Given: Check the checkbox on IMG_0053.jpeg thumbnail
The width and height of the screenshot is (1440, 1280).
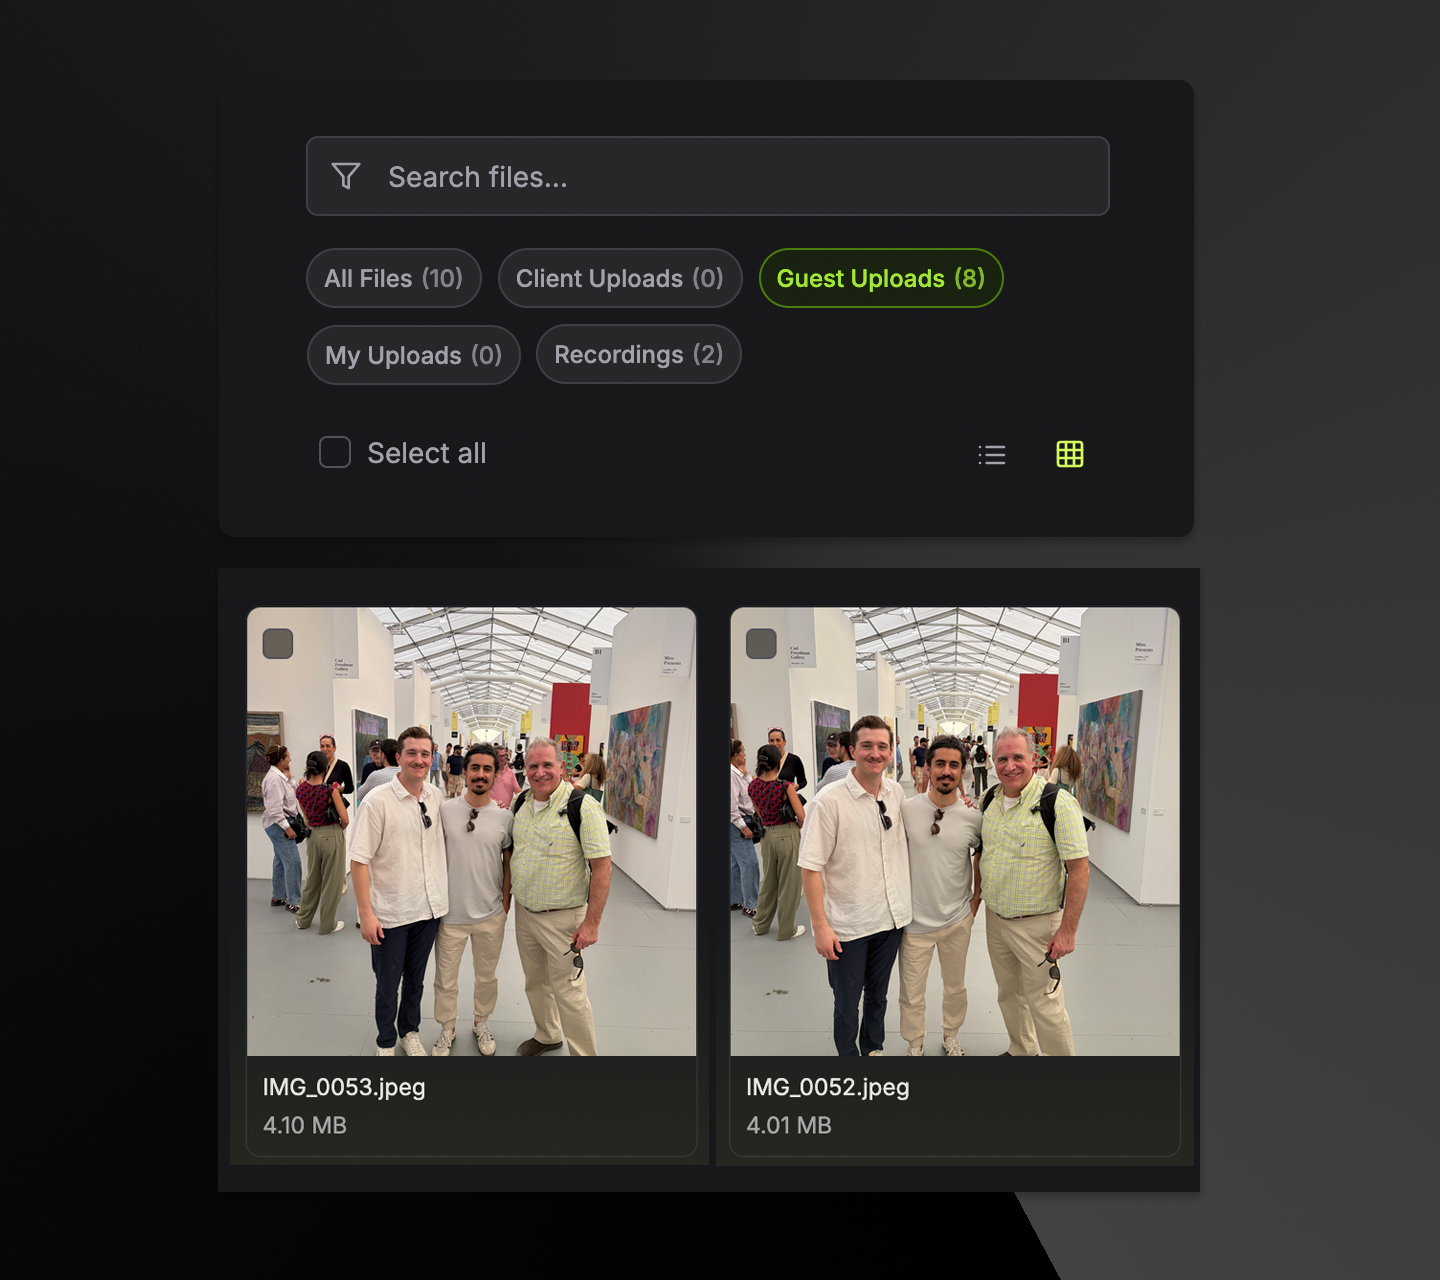Looking at the screenshot, I should tap(277, 644).
